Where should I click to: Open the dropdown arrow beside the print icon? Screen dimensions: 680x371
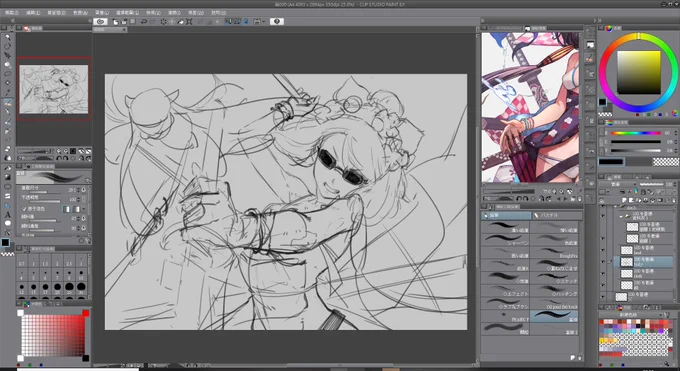point(263,21)
